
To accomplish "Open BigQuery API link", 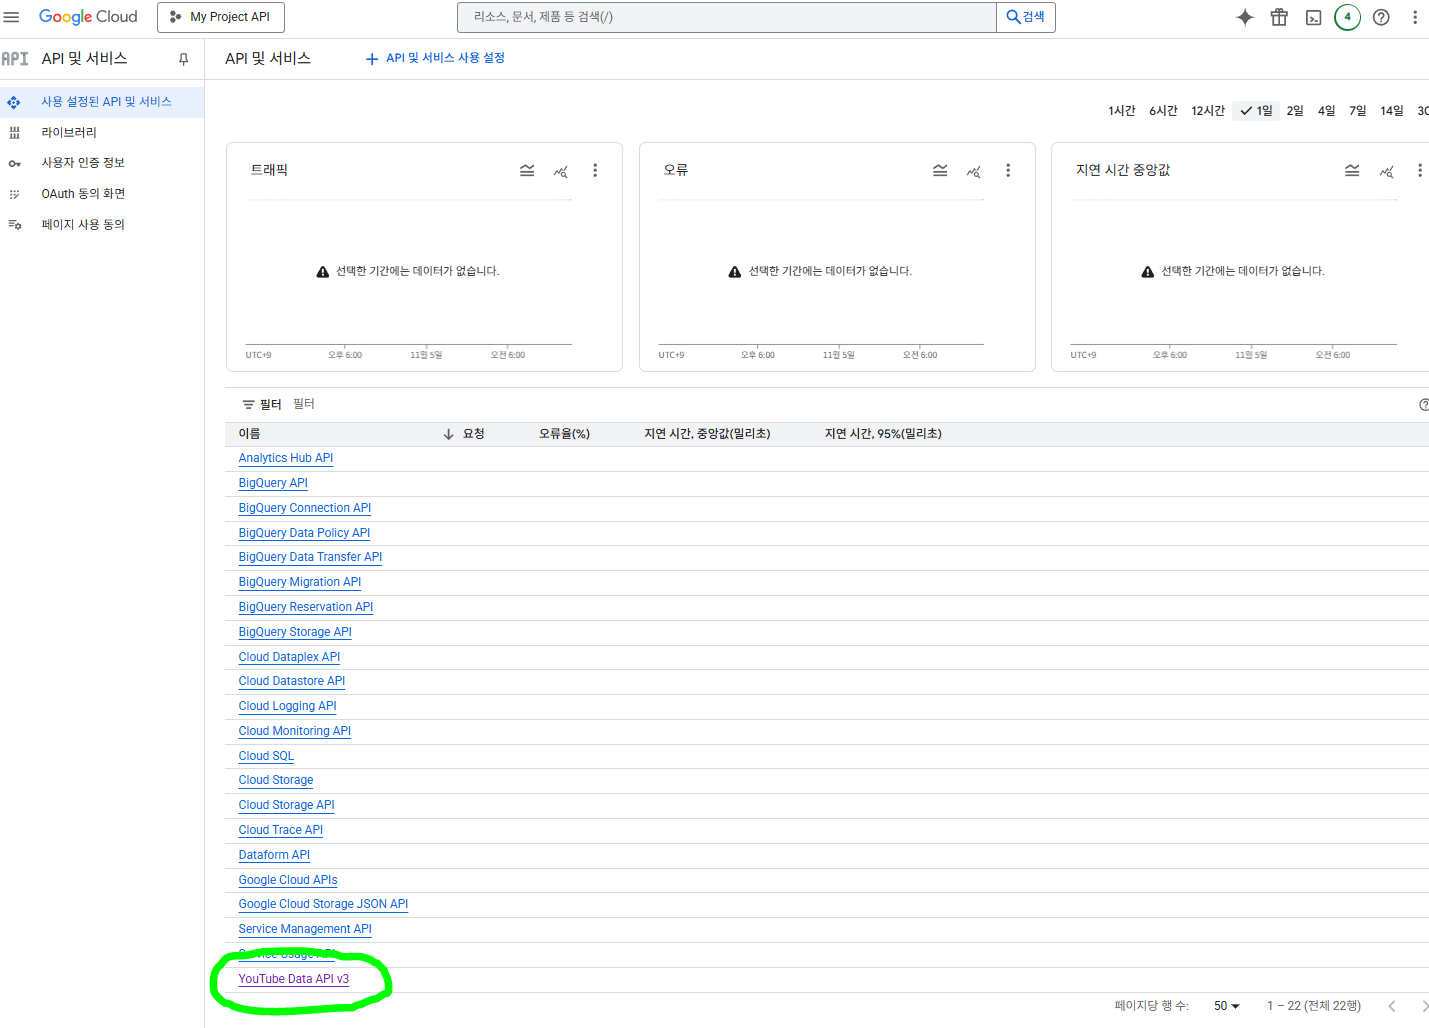I will coord(273,483).
